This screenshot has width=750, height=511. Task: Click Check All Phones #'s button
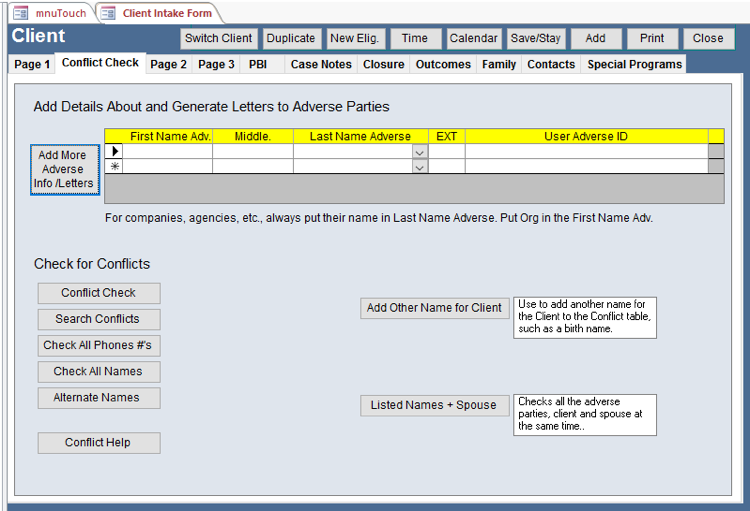pyautogui.click(x=98, y=345)
